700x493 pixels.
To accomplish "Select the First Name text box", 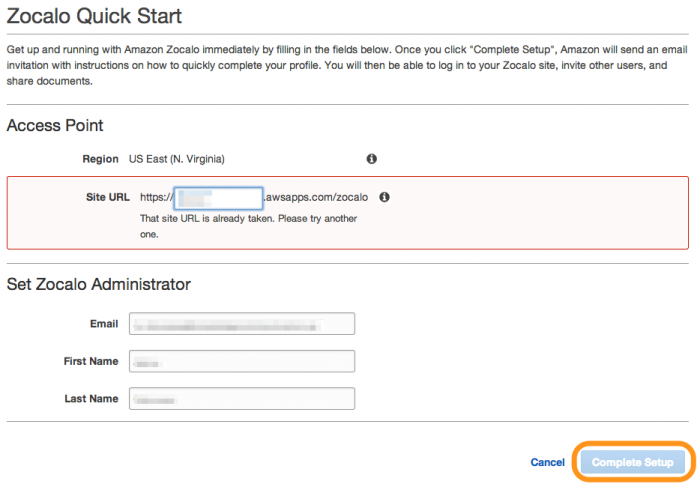I will (x=242, y=361).
